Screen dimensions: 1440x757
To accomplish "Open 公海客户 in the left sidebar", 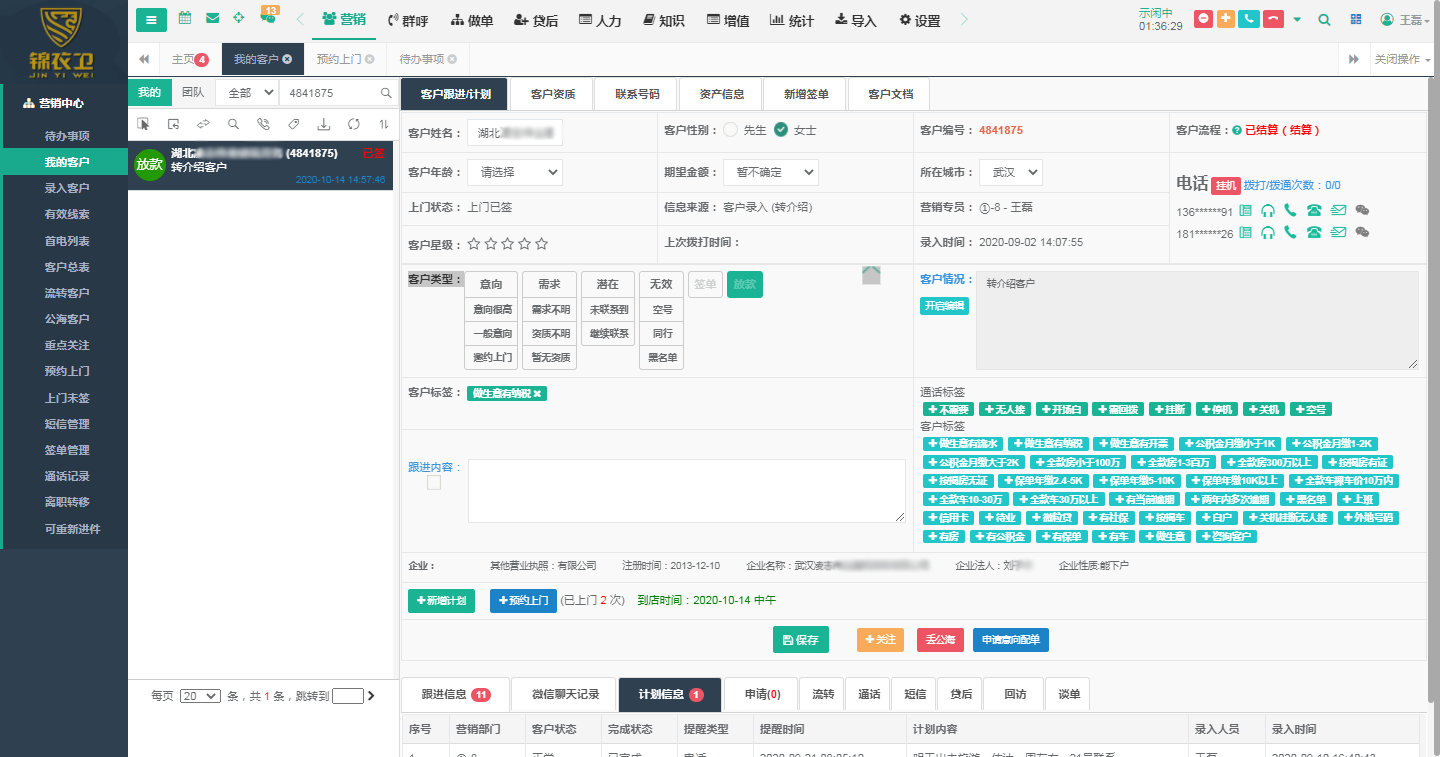I will [x=66, y=319].
